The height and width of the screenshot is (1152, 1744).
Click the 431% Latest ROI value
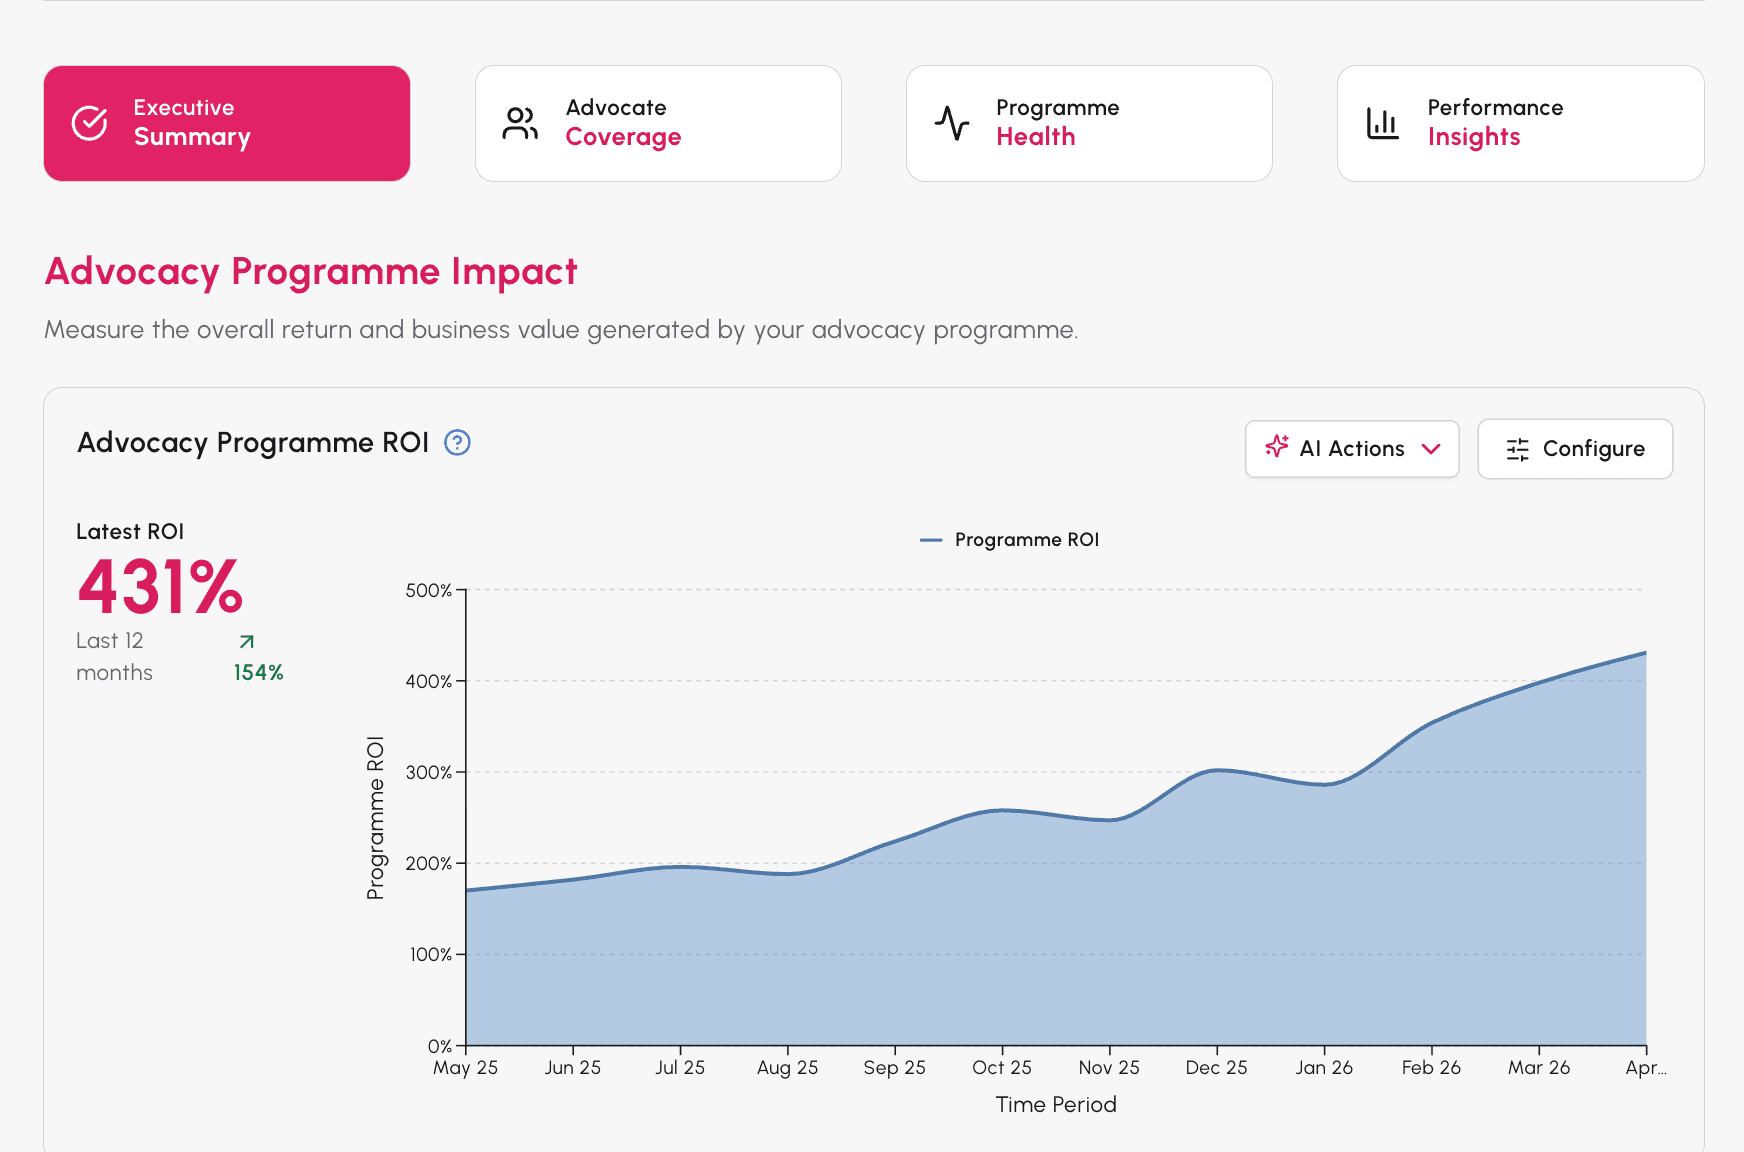(160, 586)
